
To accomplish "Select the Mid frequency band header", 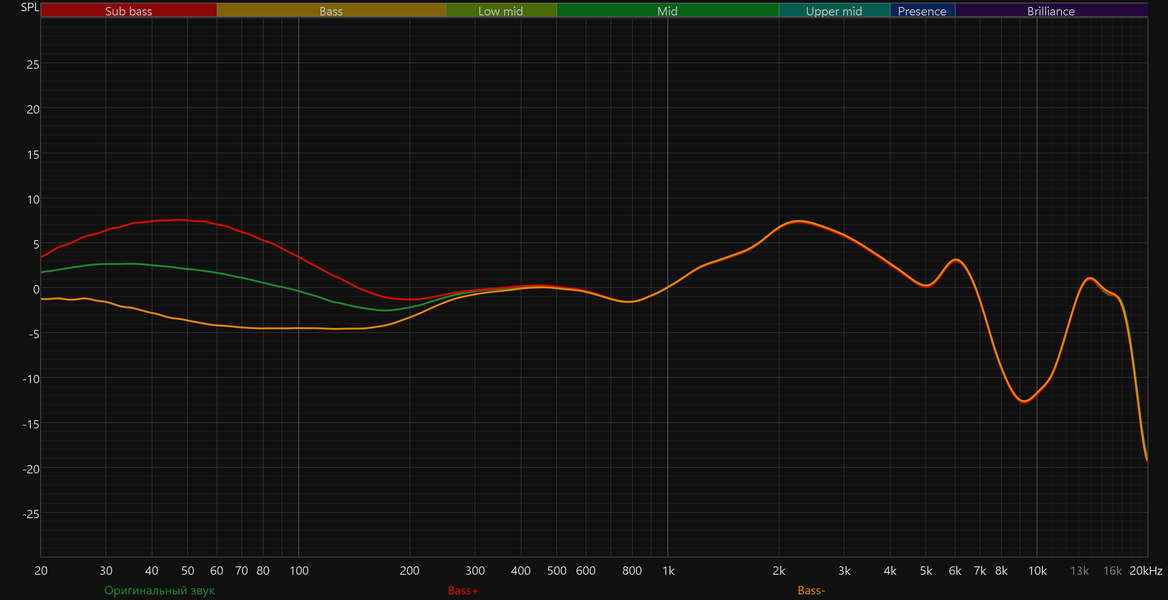I will (667, 11).
